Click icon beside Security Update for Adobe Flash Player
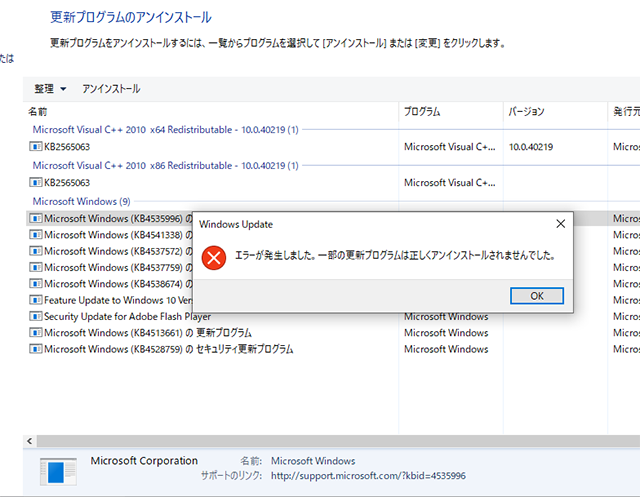Viewport: 640px width, 497px height. tap(36, 316)
